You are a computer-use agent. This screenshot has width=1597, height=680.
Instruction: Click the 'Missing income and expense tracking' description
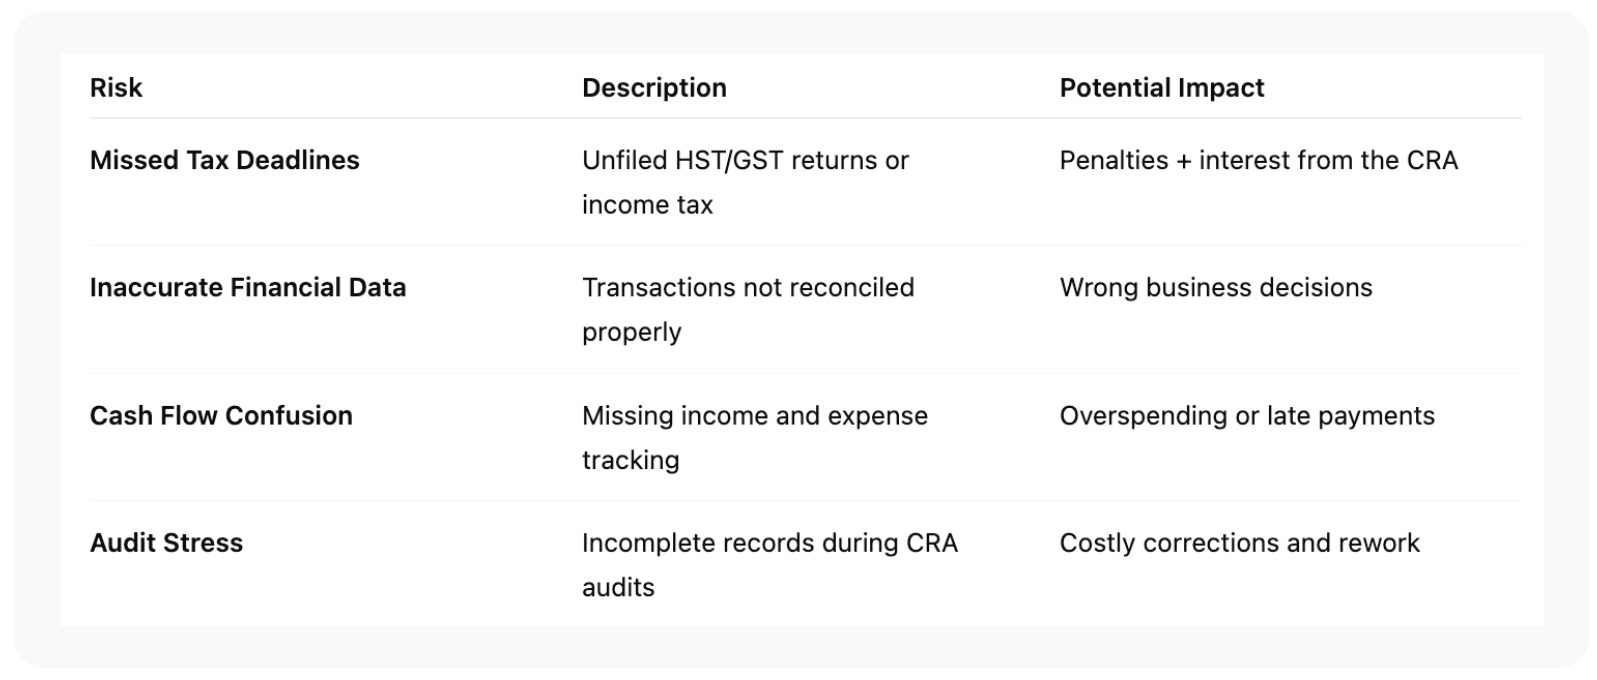(x=754, y=416)
